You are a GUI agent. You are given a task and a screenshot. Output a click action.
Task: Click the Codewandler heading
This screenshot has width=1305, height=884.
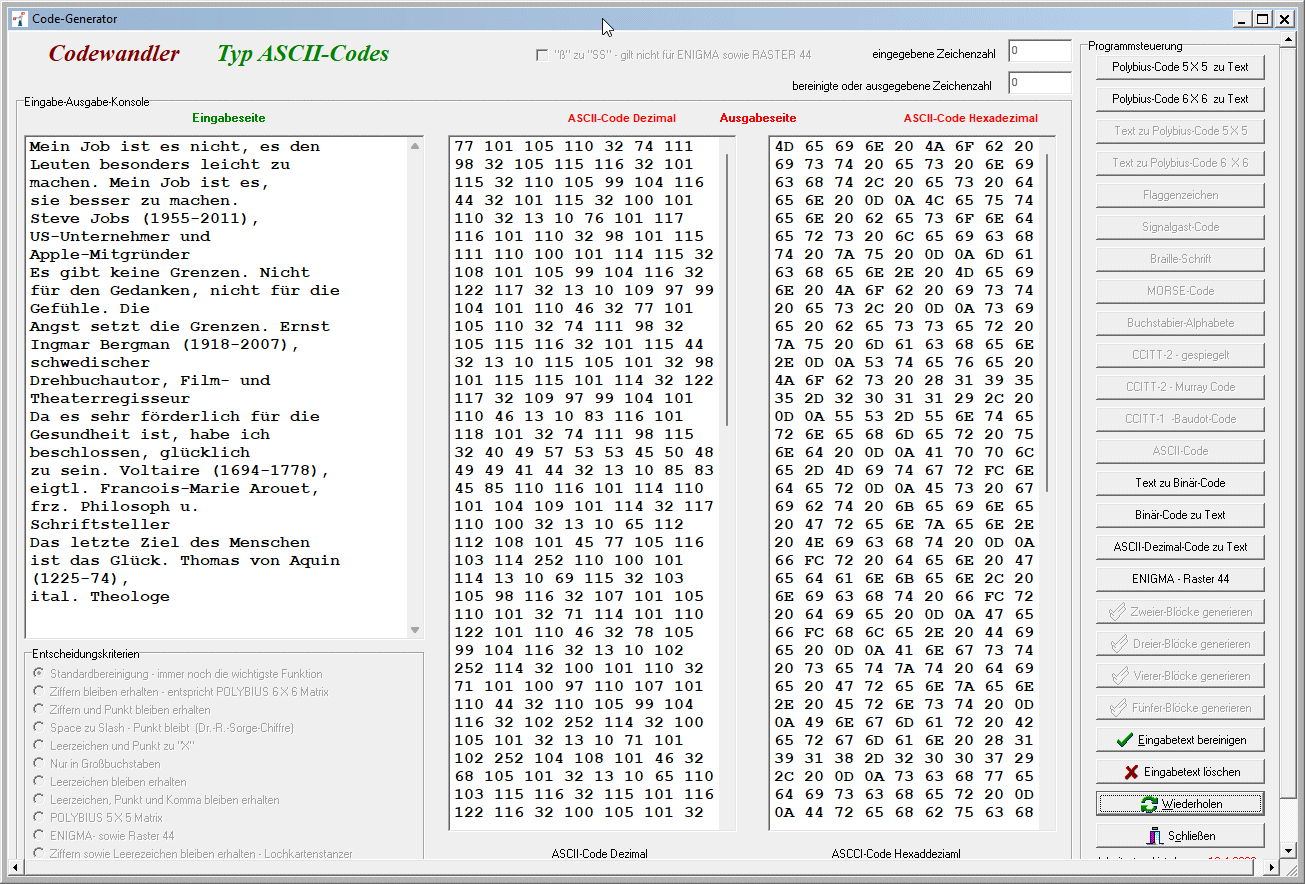click(114, 54)
